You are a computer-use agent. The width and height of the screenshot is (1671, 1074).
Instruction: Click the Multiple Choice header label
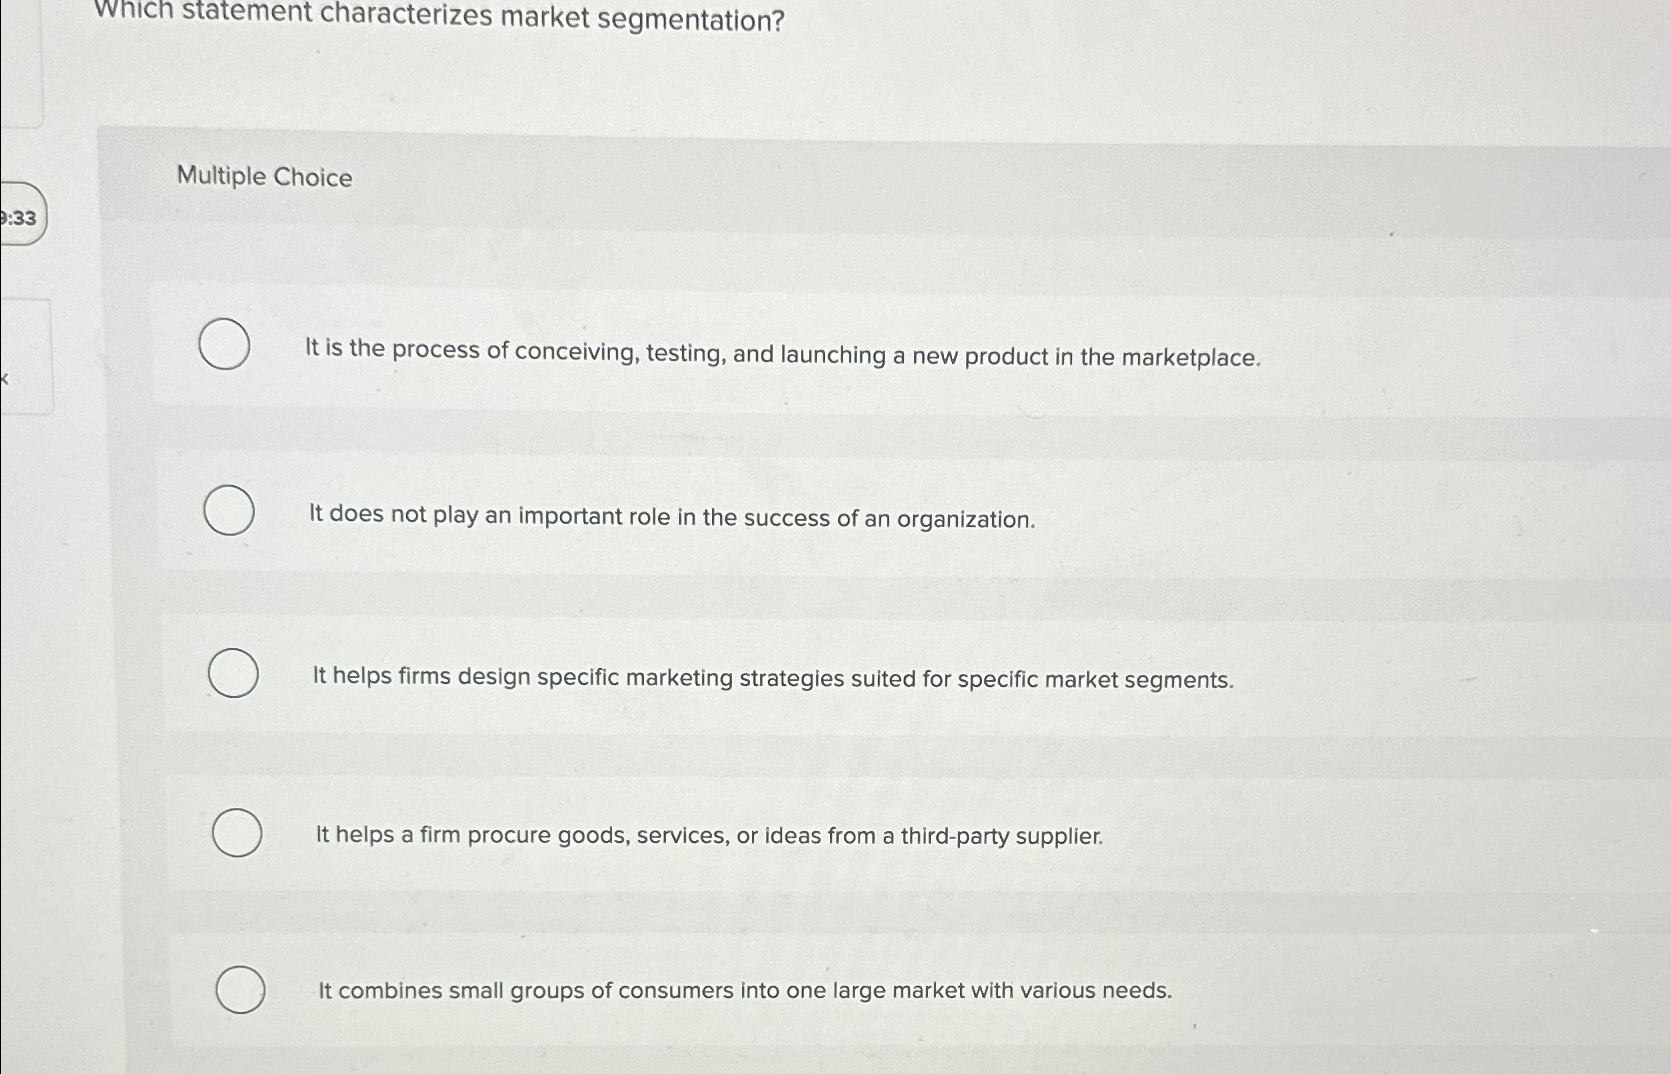pyautogui.click(x=264, y=177)
